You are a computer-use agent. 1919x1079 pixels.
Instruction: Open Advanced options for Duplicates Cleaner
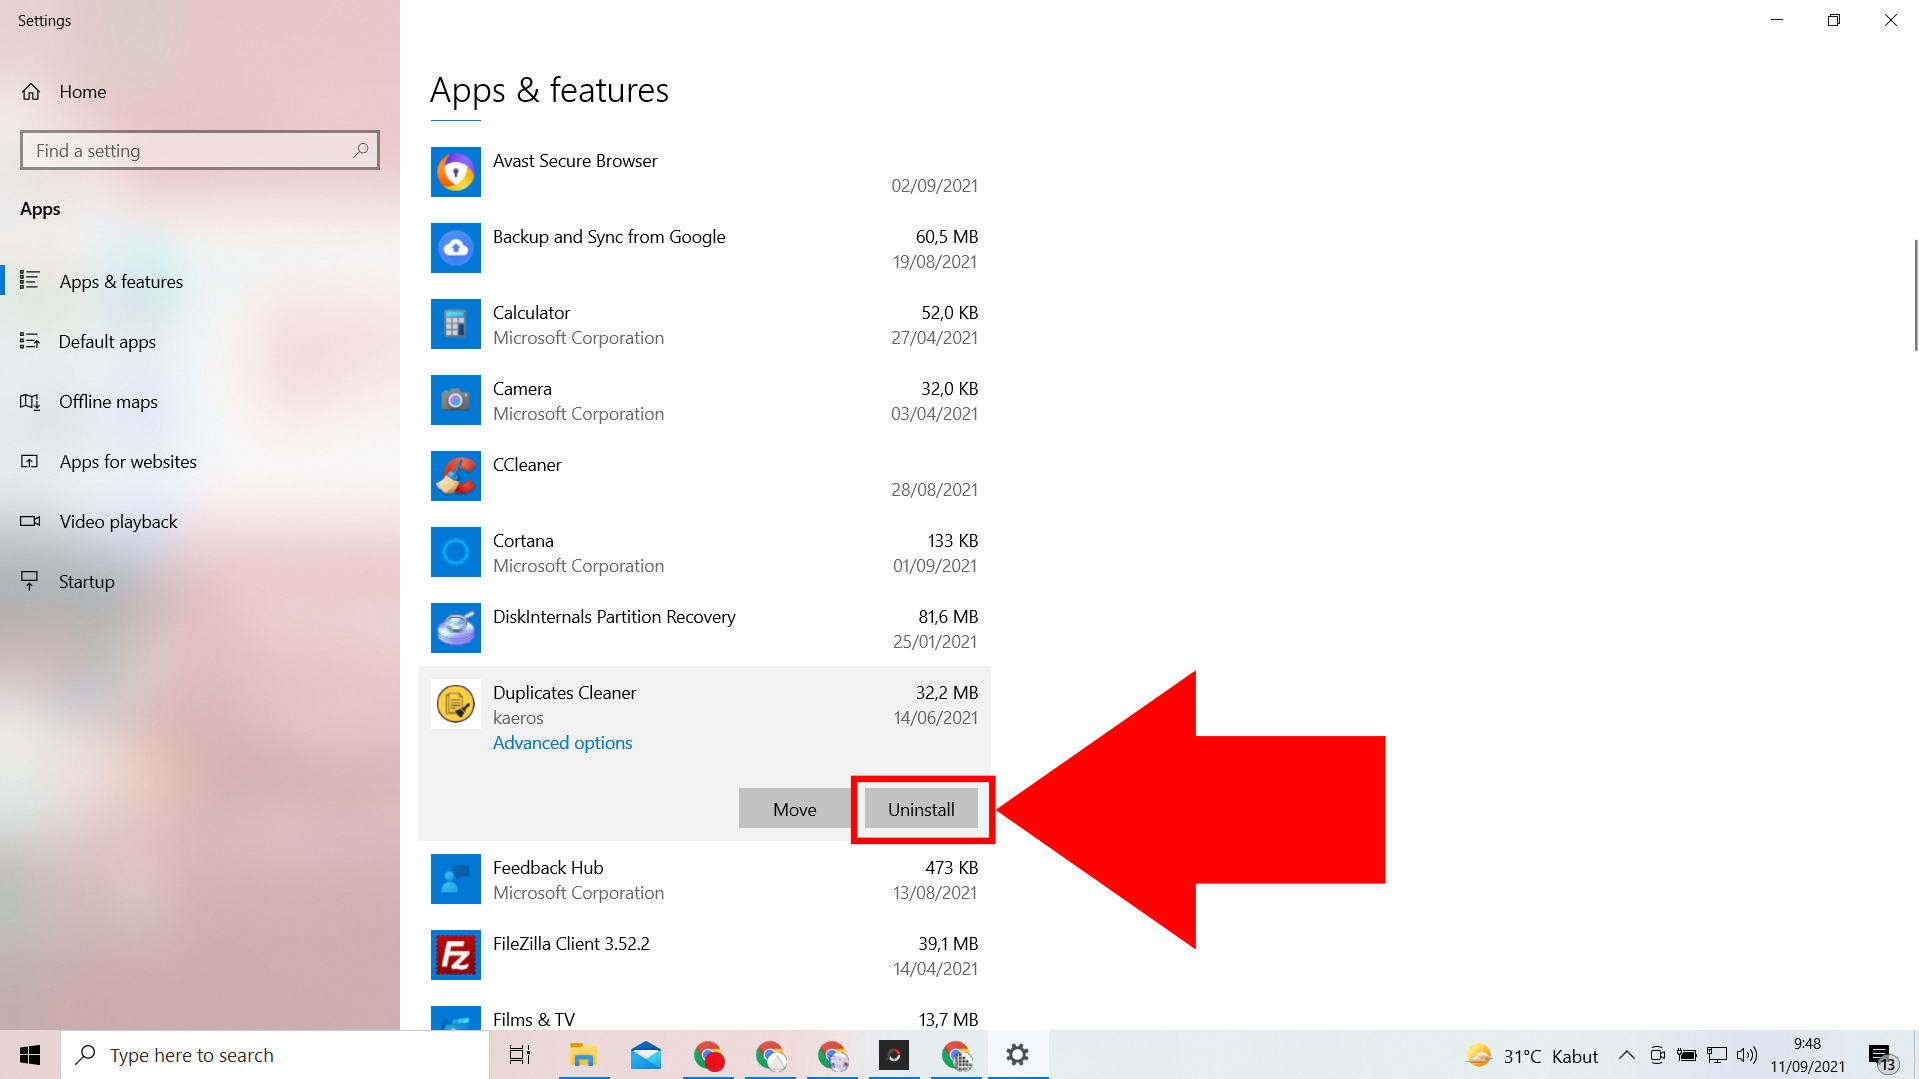[x=562, y=743]
